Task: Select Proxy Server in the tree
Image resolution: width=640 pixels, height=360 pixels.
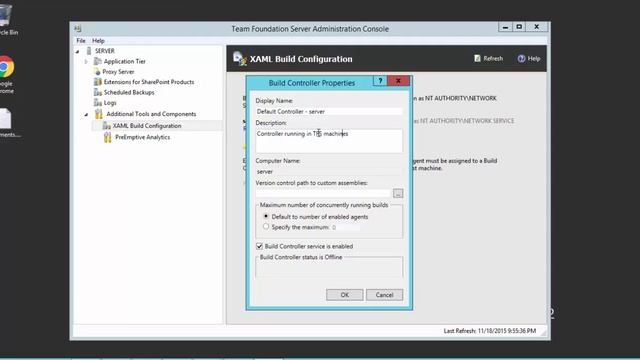Action: [x=118, y=72]
